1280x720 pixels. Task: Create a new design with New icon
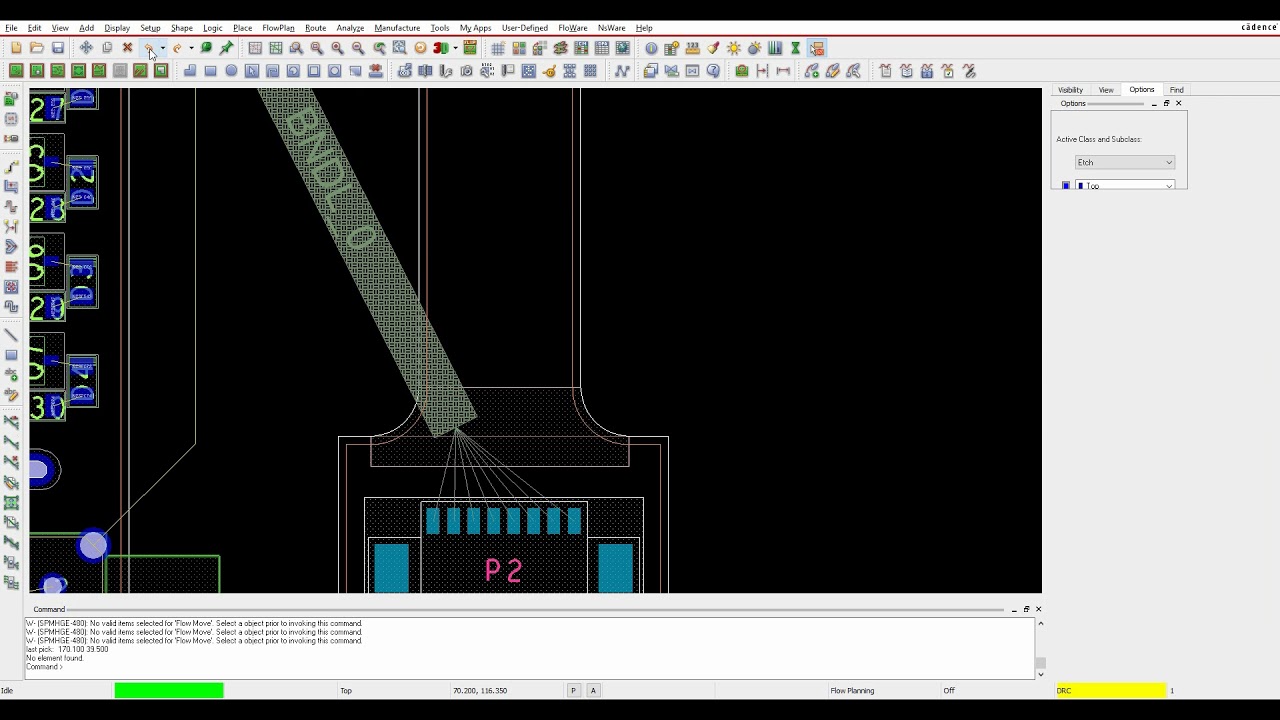16,48
